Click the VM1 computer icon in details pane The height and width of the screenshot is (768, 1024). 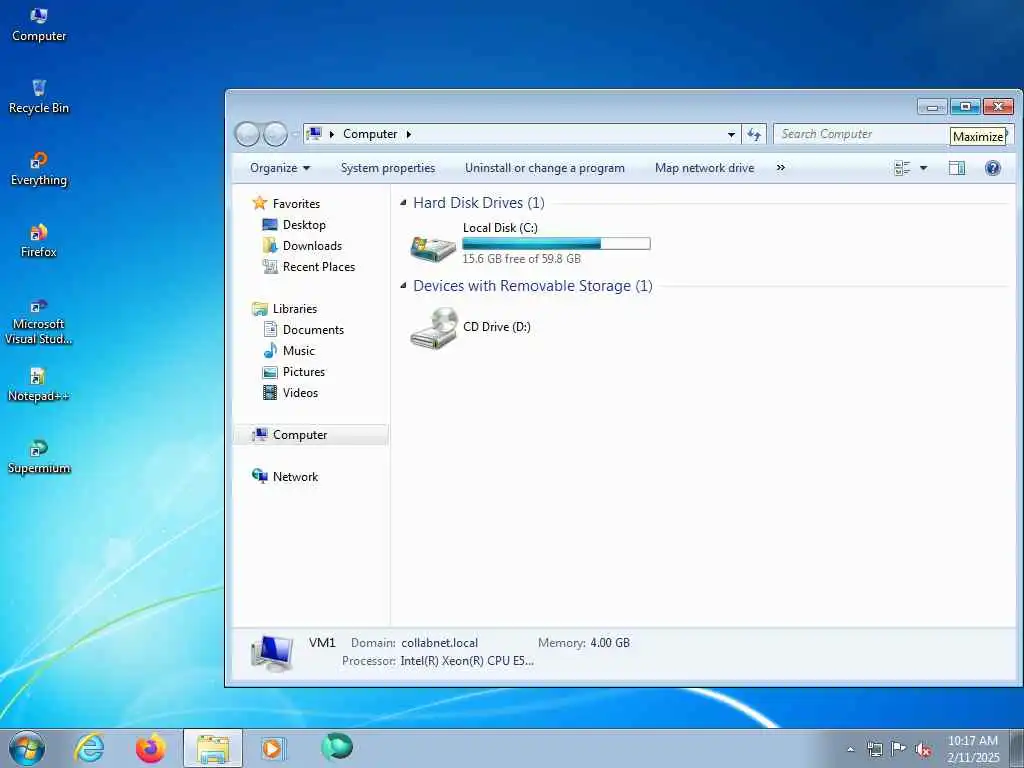click(272, 652)
